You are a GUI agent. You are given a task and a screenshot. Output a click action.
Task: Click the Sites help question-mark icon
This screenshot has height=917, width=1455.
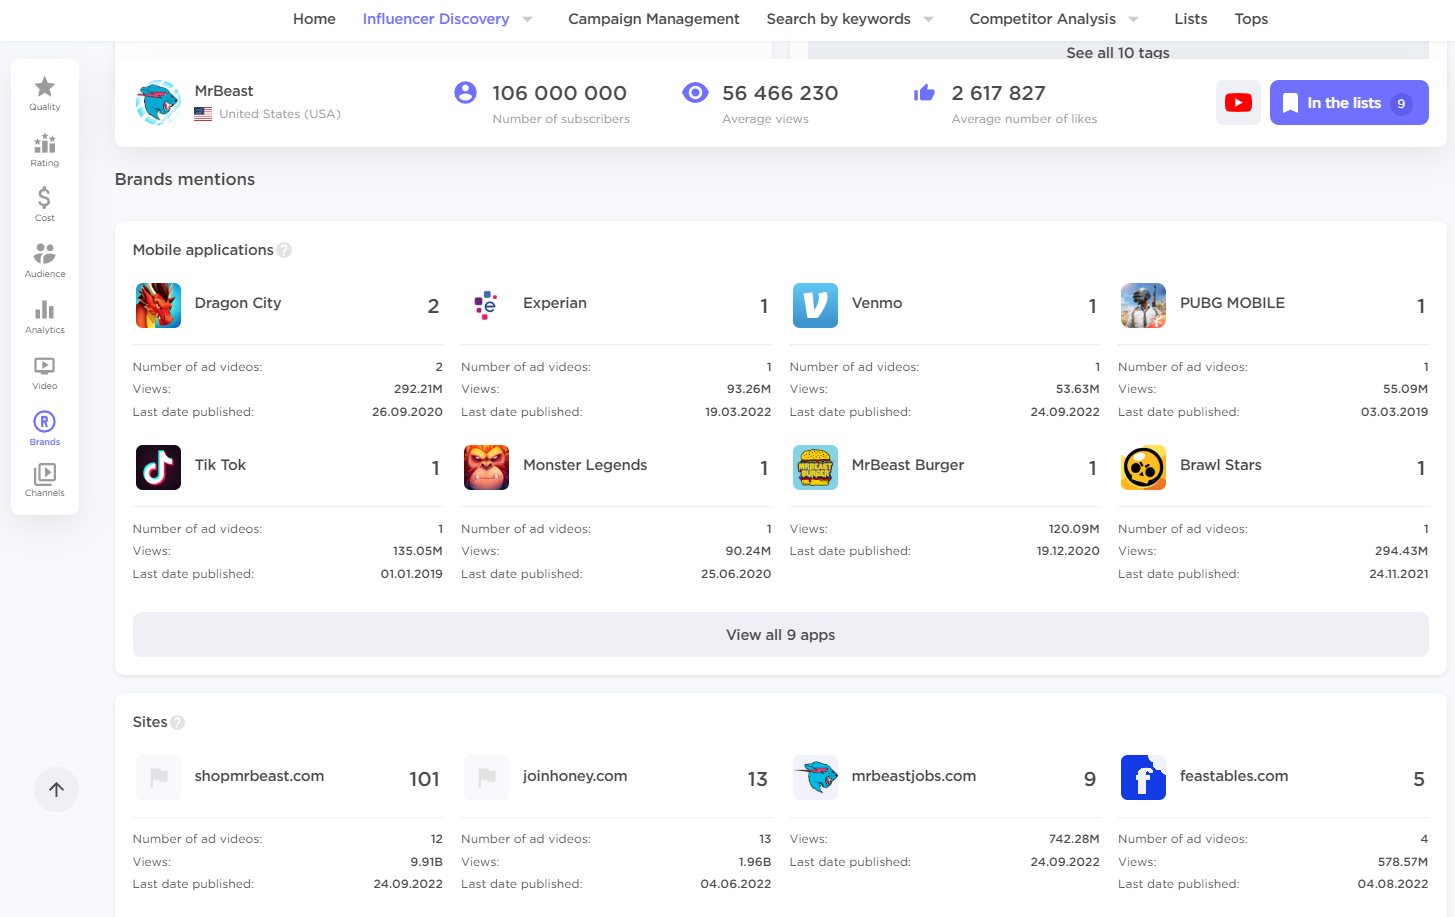click(178, 722)
